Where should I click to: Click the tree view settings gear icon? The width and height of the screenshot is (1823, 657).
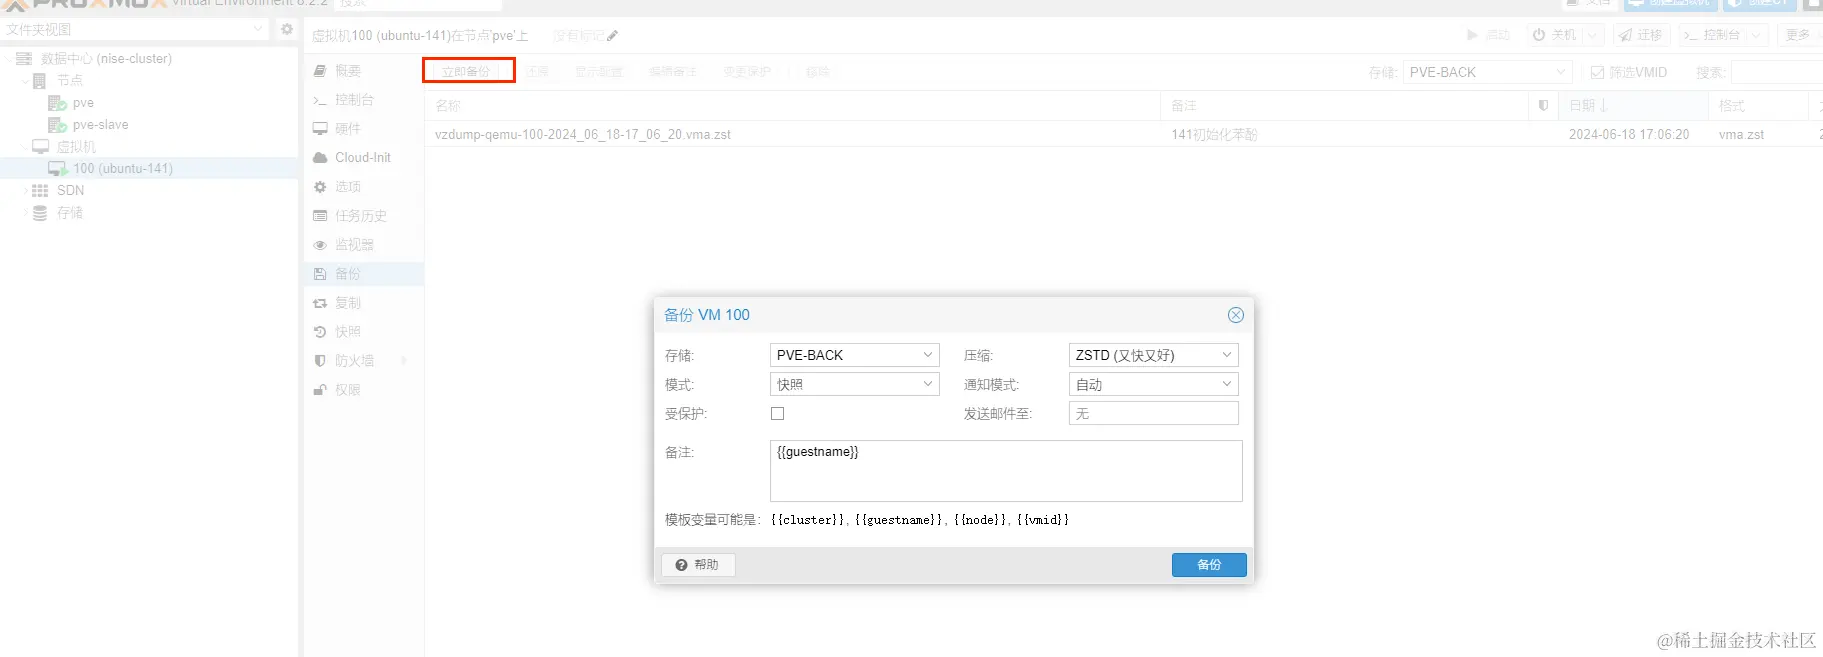287,29
